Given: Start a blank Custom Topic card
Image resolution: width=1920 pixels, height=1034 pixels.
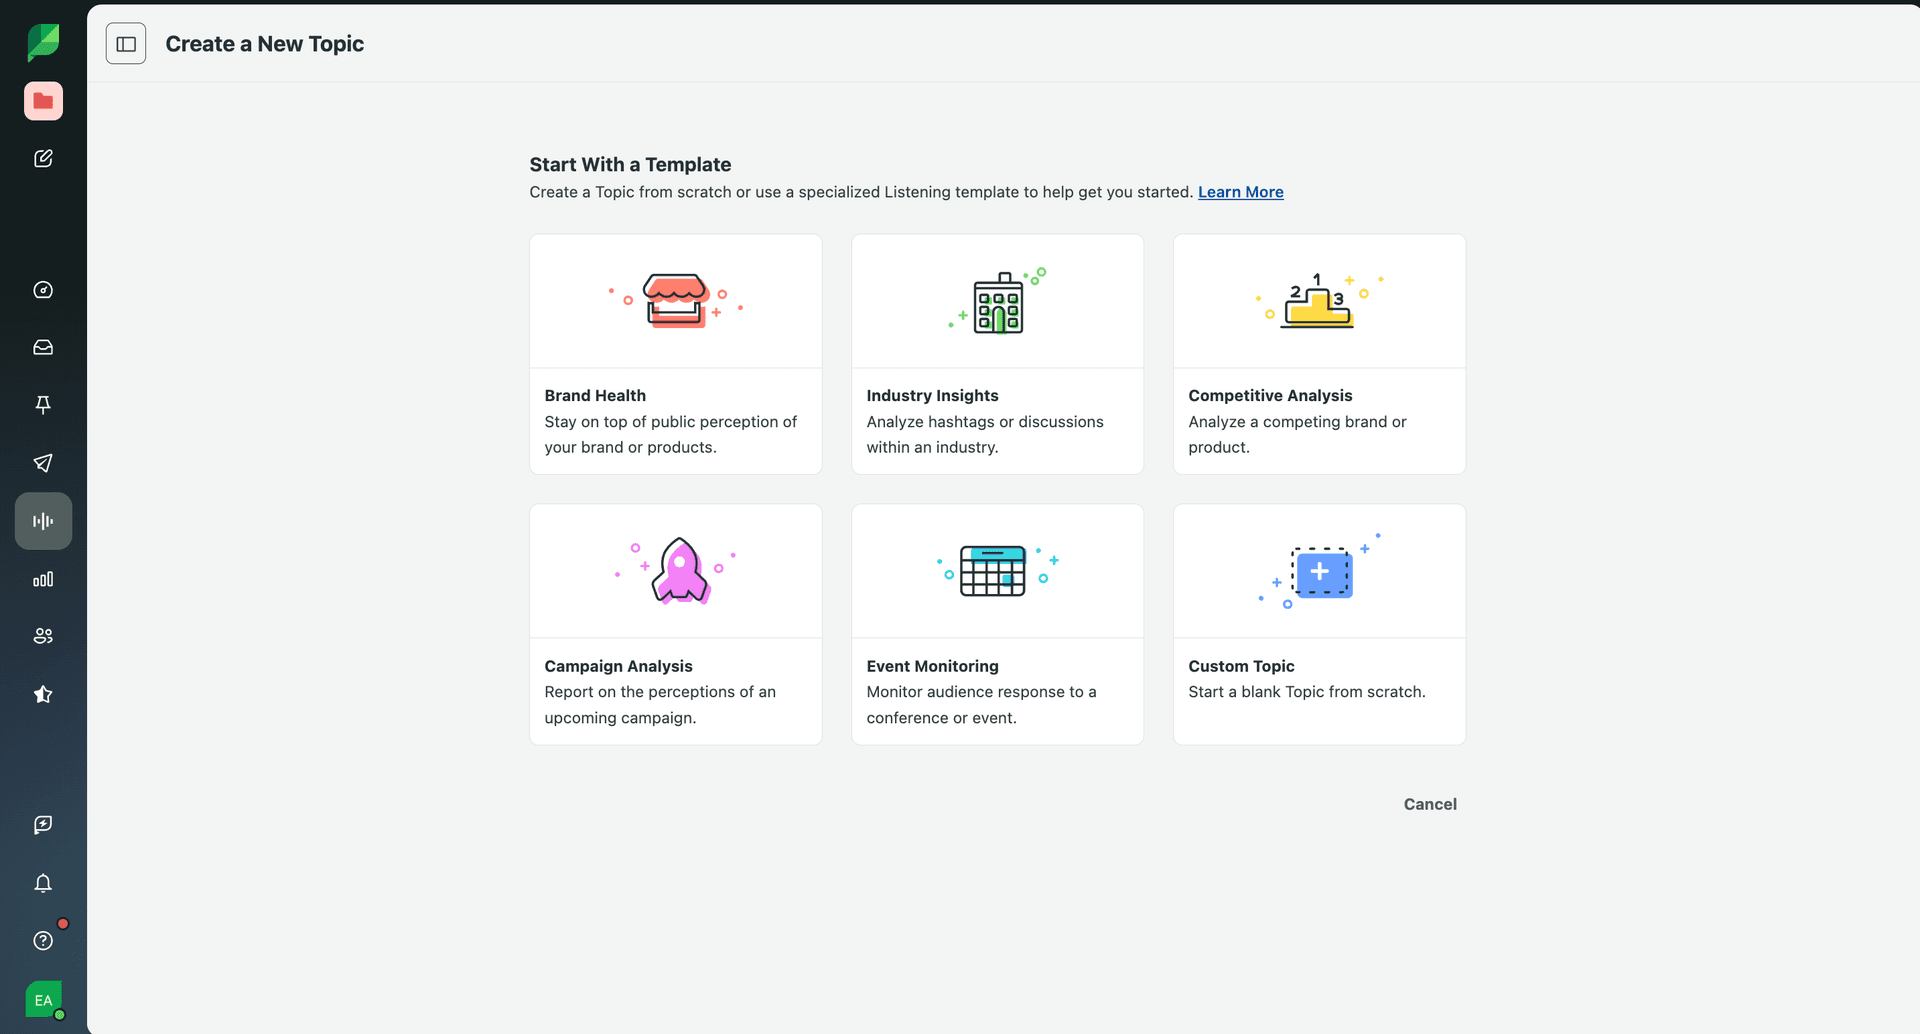Looking at the screenshot, I should point(1319,624).
